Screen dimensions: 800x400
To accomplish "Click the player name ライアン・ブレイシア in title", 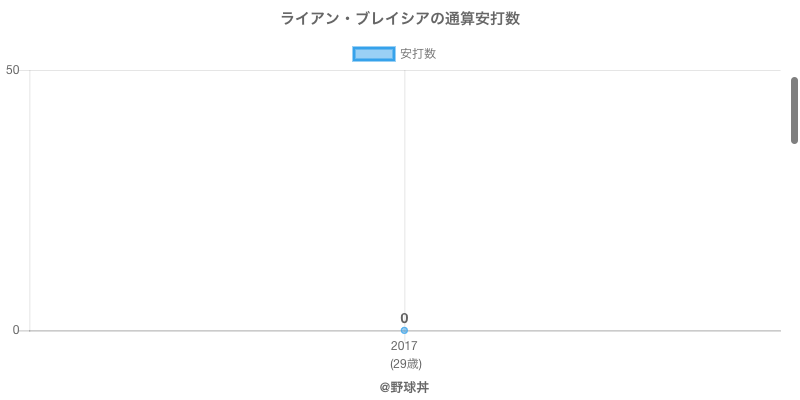I will coord(349,19).
